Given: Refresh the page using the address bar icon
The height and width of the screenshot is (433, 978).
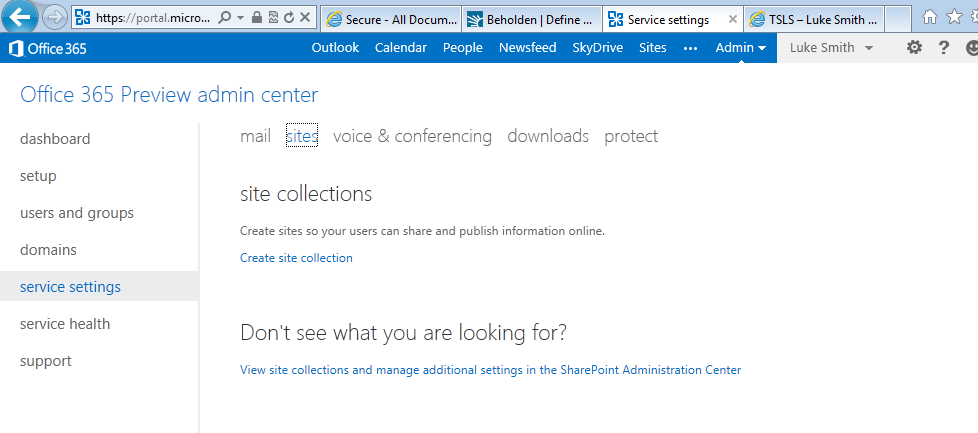Looking at the screenshot, I should click(x=289, y=18).
